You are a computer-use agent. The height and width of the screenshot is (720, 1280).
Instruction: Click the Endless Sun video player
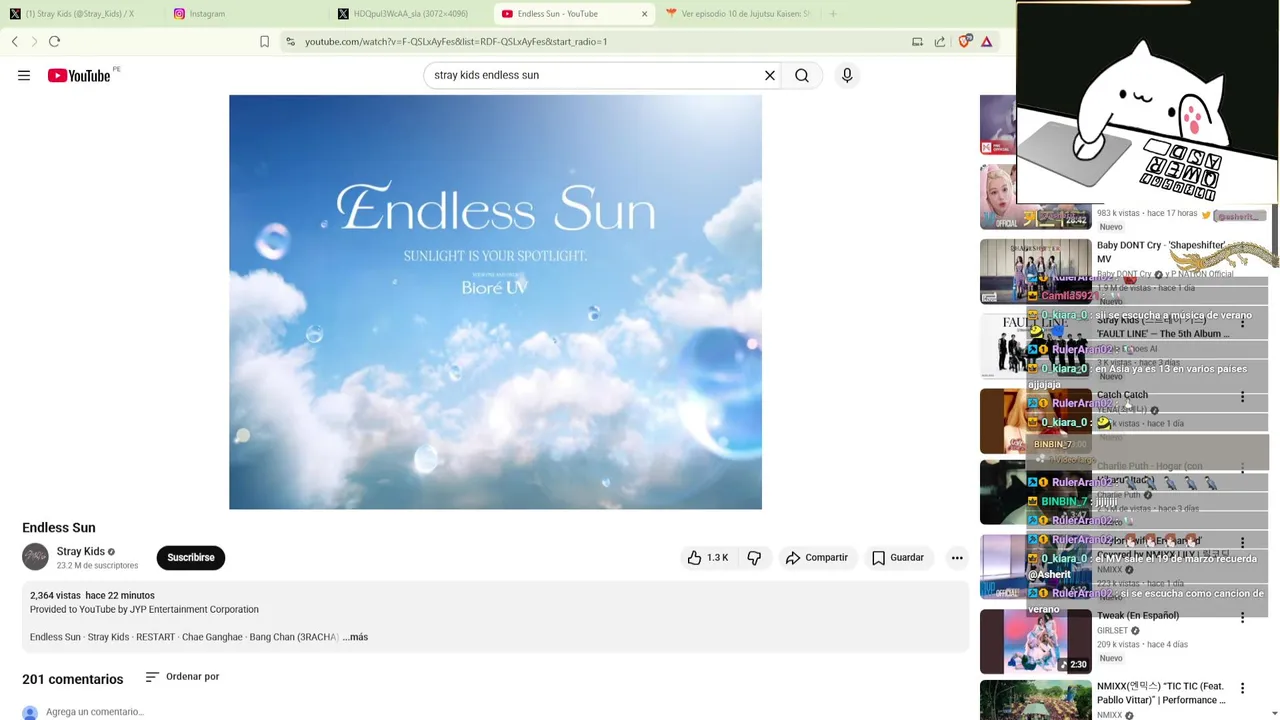[x=495, y=302]
